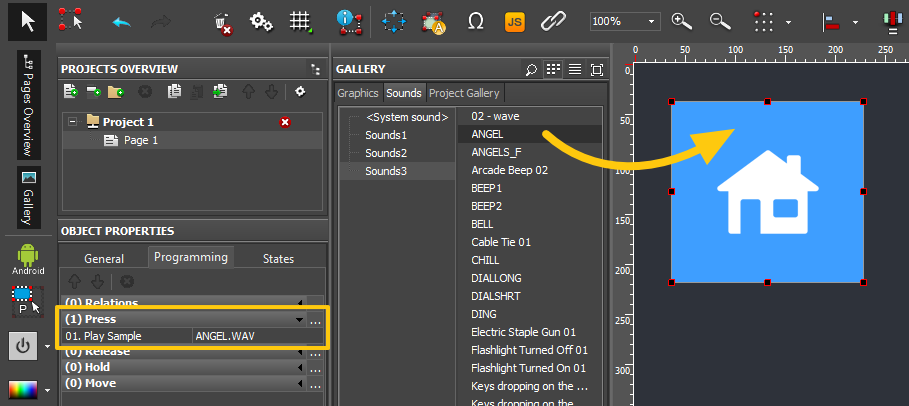Zoom in with magnifier plus
The height and width of the screenshot is (406, 909).
[682, 21]
